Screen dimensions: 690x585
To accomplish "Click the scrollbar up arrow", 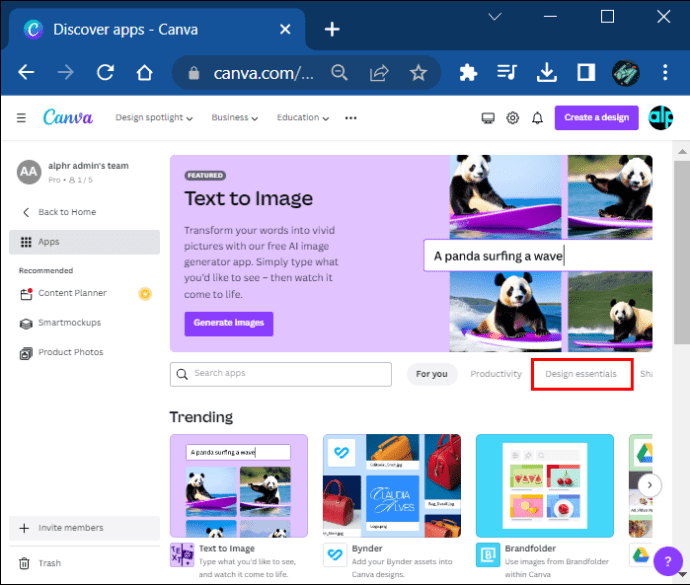I will [682, 151].
